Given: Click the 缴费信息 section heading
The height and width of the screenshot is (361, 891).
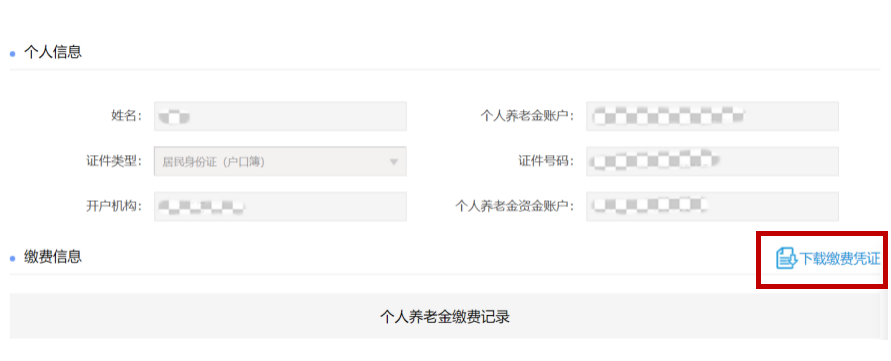Looking at the screenshot, I should point(53,257).
